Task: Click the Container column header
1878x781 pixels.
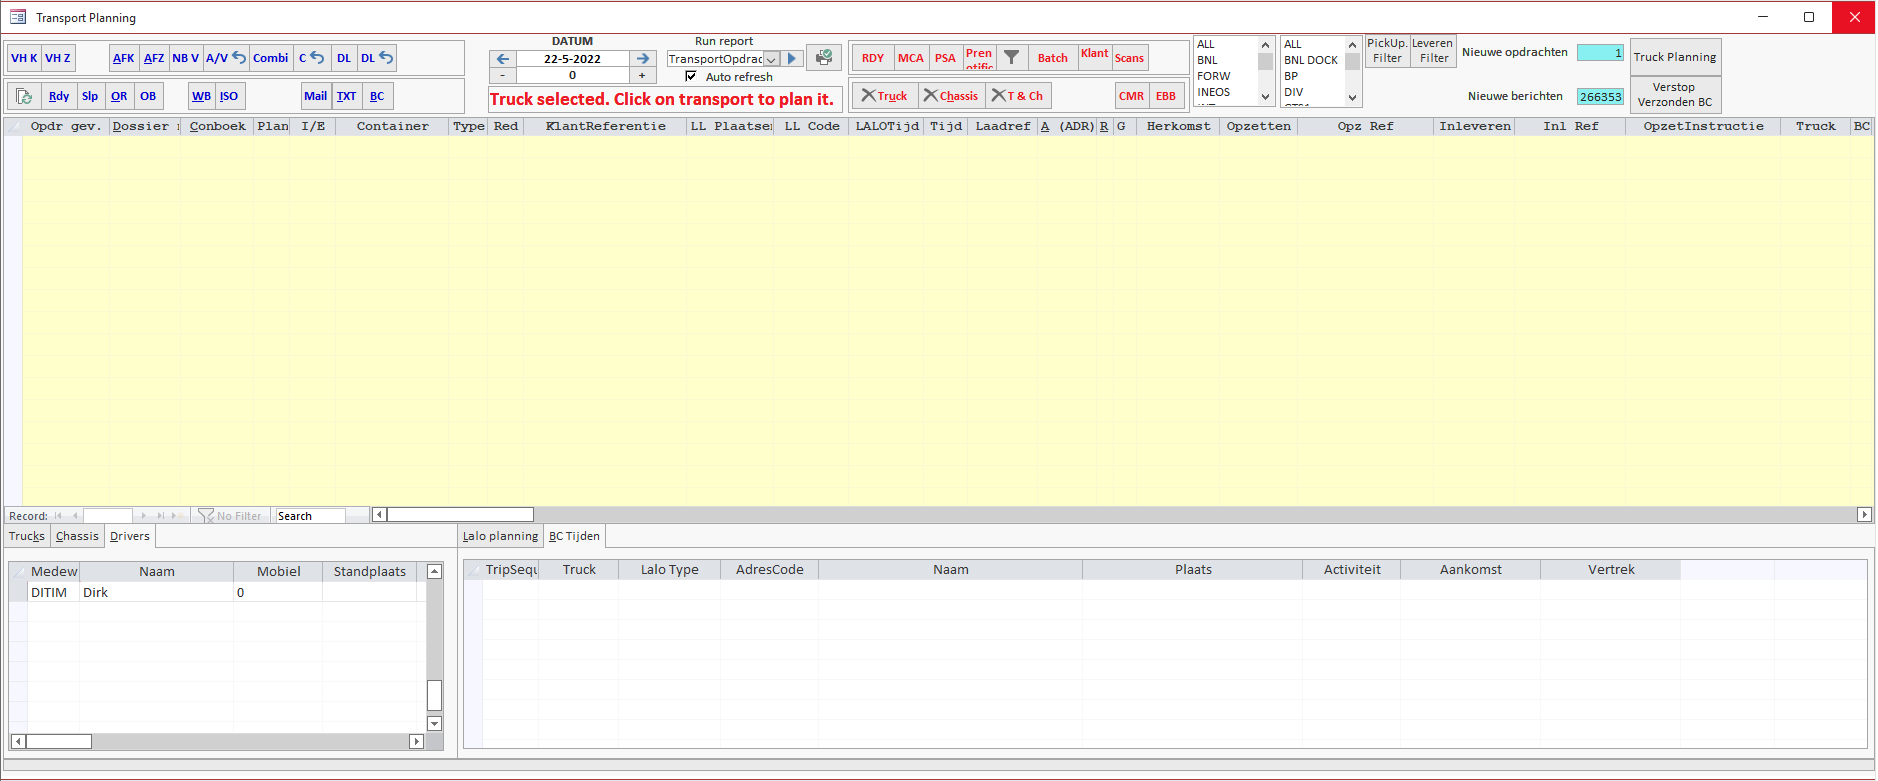Action: pos(393,126)
